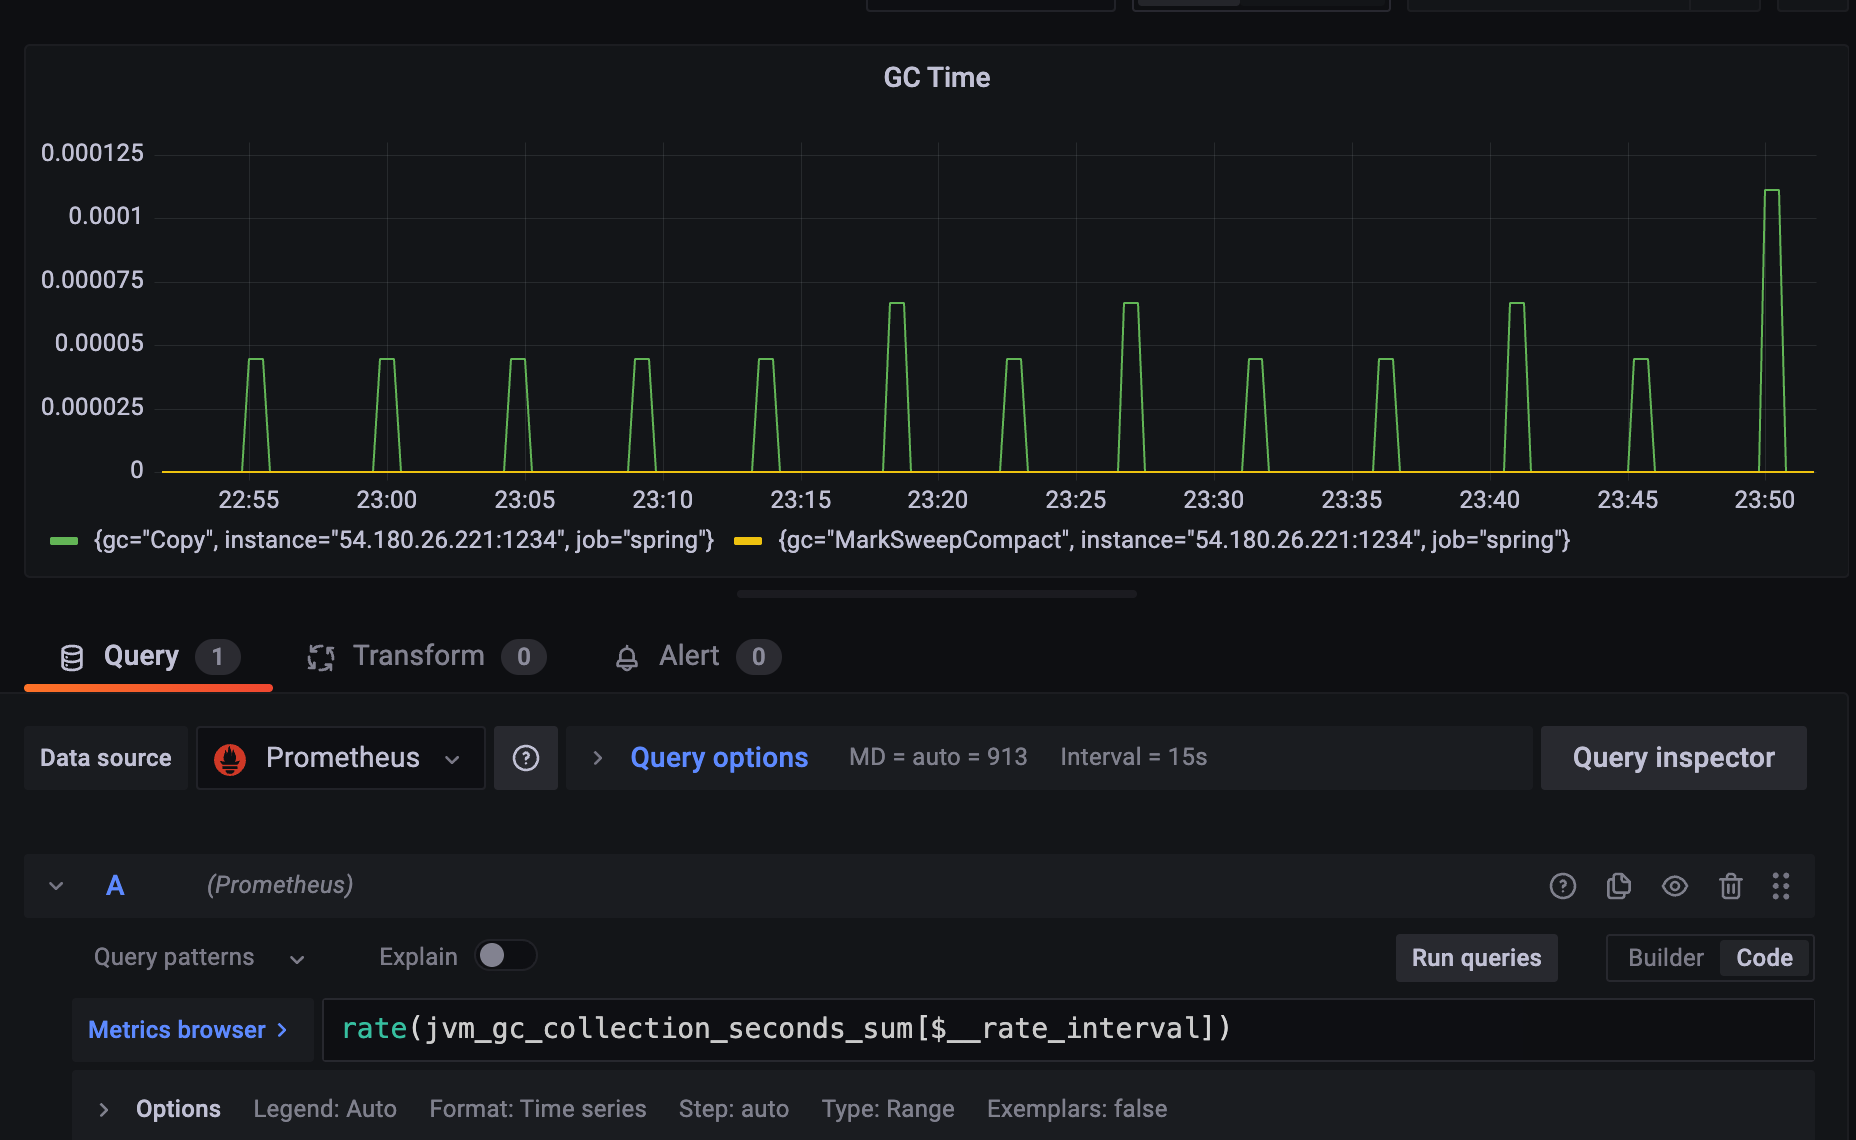The height and width of the screenshot is (1140, 1856).
Task: Grab query A drag handle dots
Action: (x=1780, y=886)
